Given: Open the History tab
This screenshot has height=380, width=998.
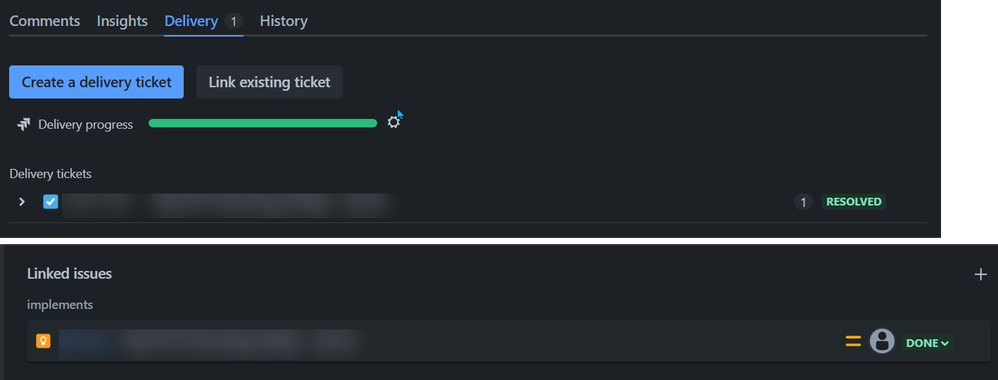Looking at the screenshot, I should tap(283, 21).
